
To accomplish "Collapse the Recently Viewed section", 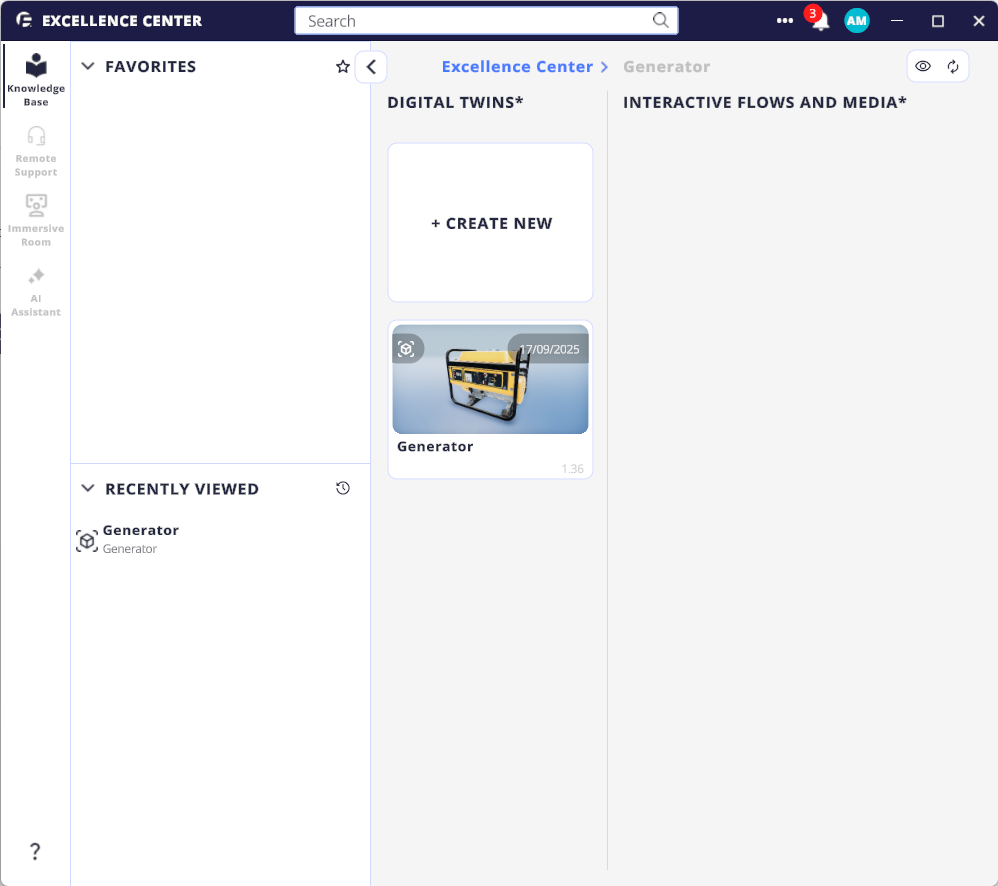I will point(88,489).
